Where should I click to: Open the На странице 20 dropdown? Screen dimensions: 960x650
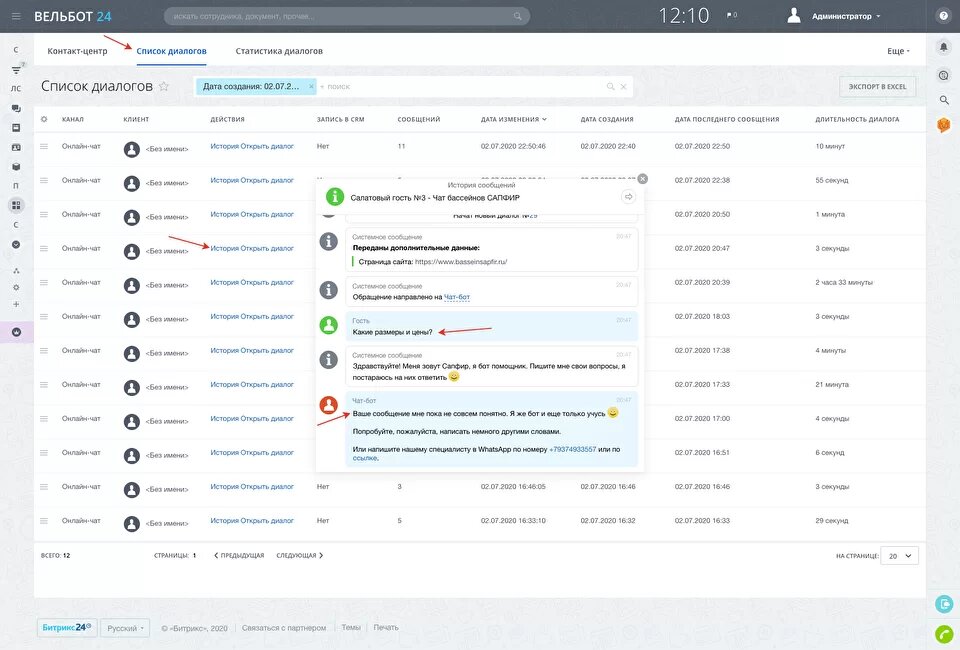coord(899,556)
